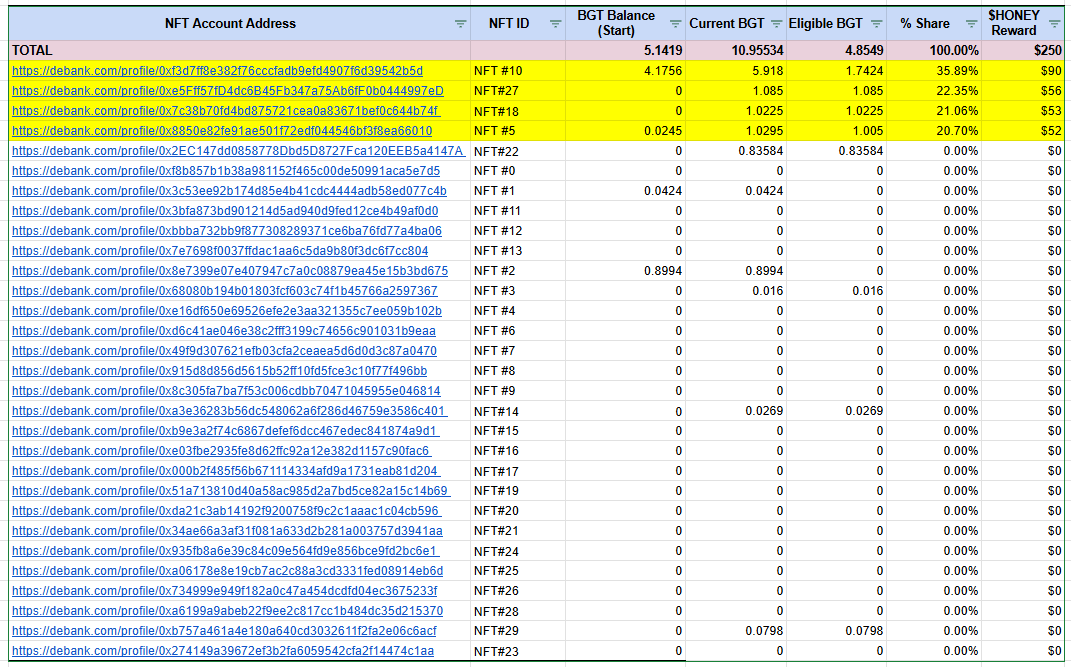
Task: Open the filter icon on Eligible BGT column
Action: point(877,23)
